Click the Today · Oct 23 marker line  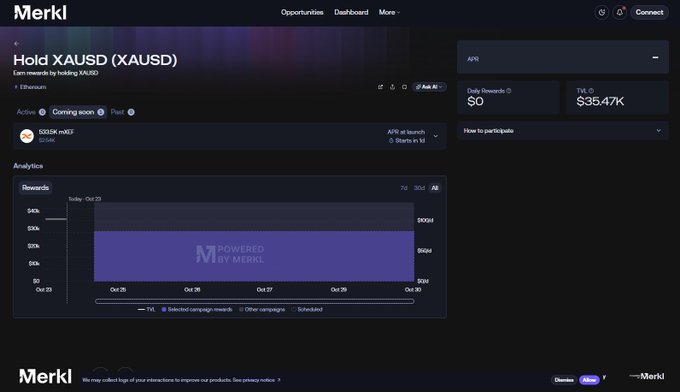click(67, 252)
